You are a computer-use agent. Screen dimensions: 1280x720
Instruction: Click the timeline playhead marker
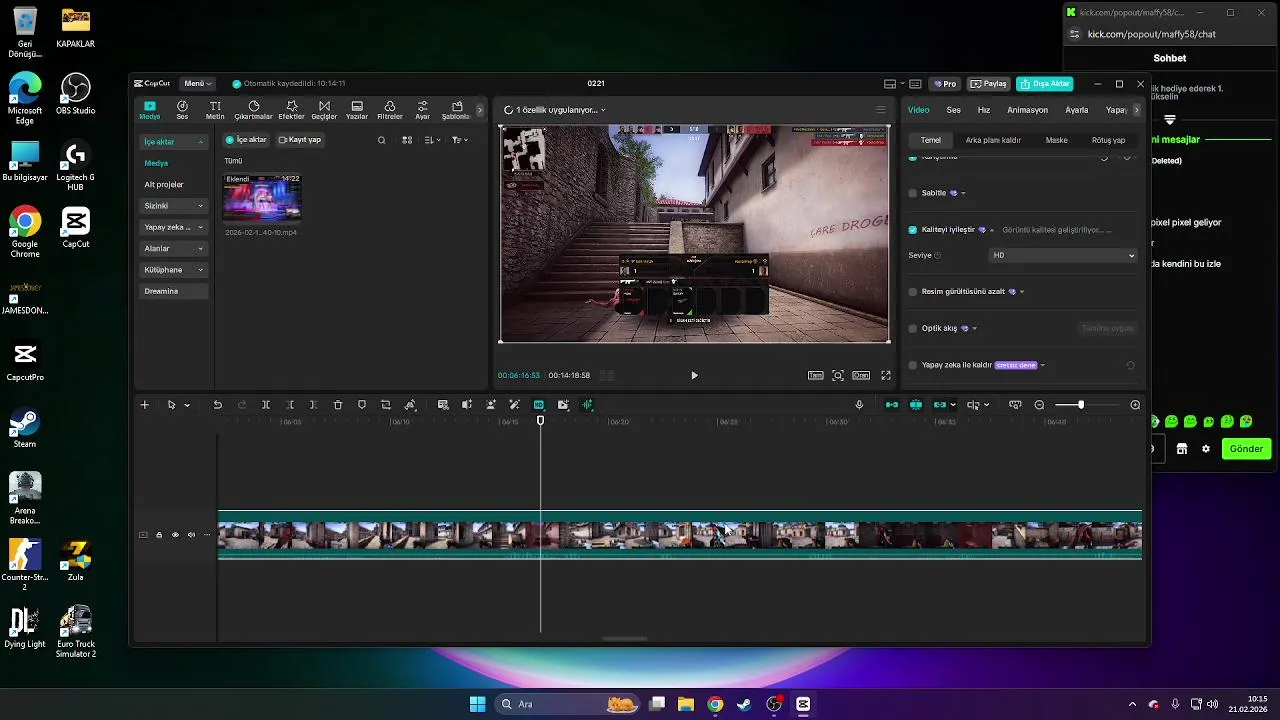[x=541, y=421]
